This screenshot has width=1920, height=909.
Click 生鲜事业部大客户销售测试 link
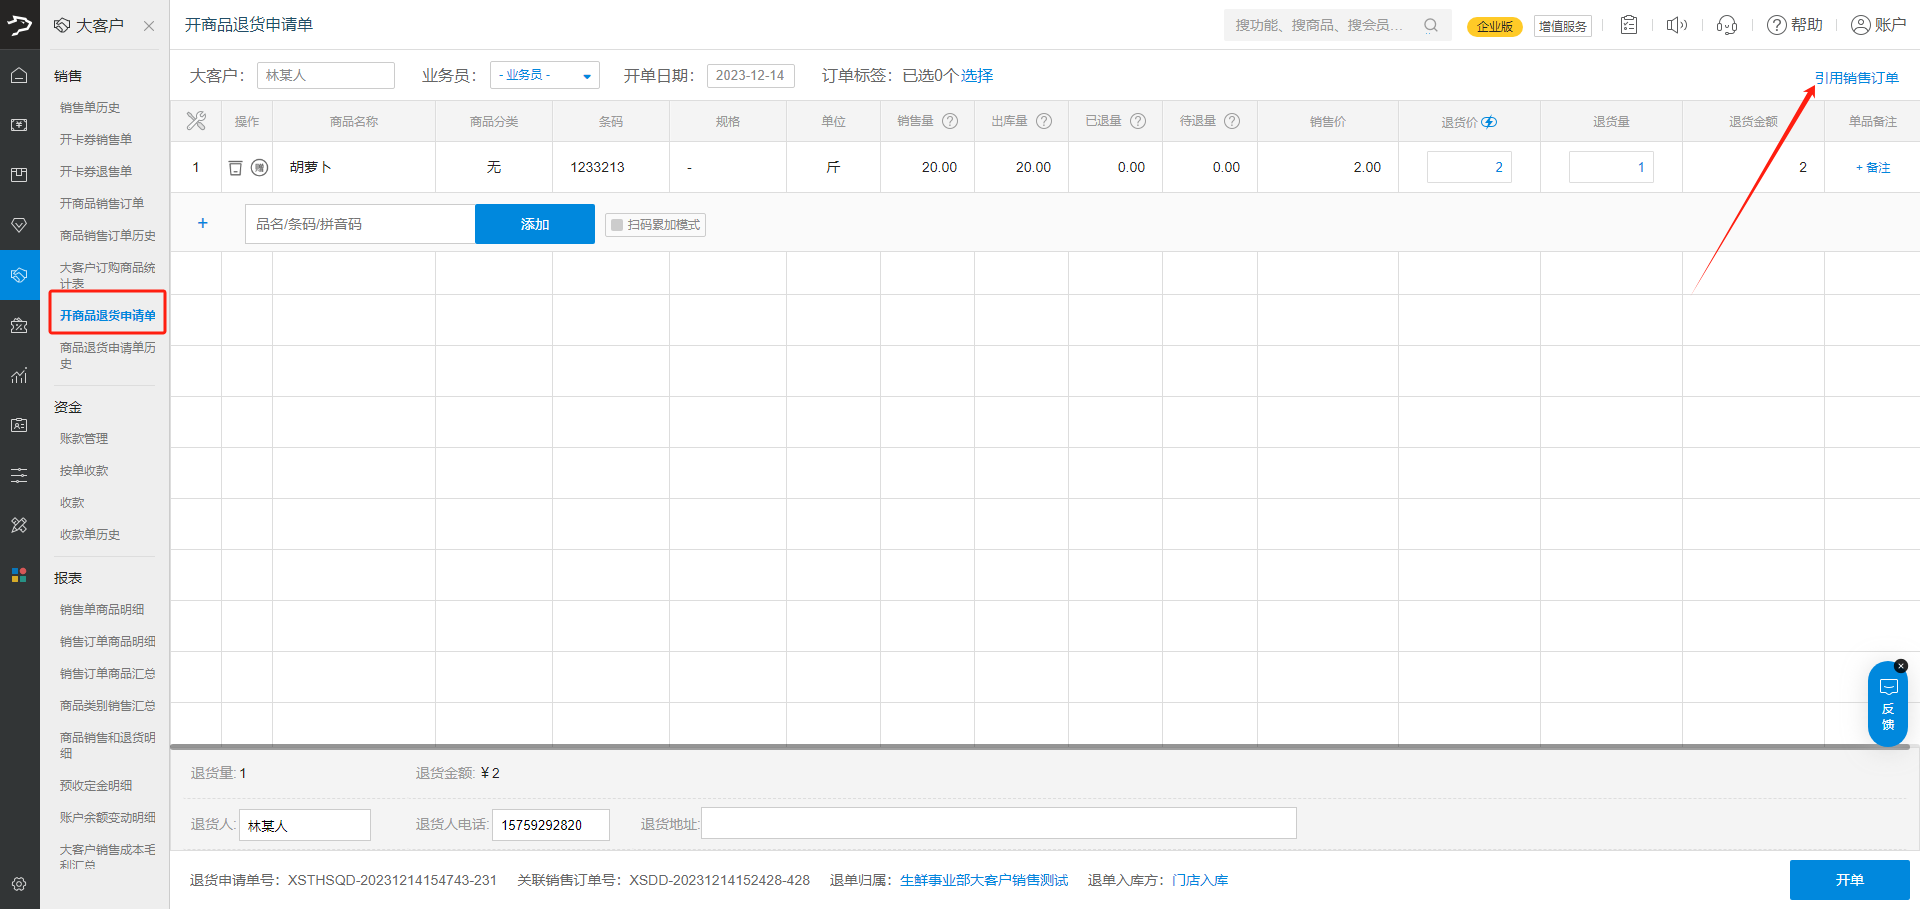click(x=984, y=880)
